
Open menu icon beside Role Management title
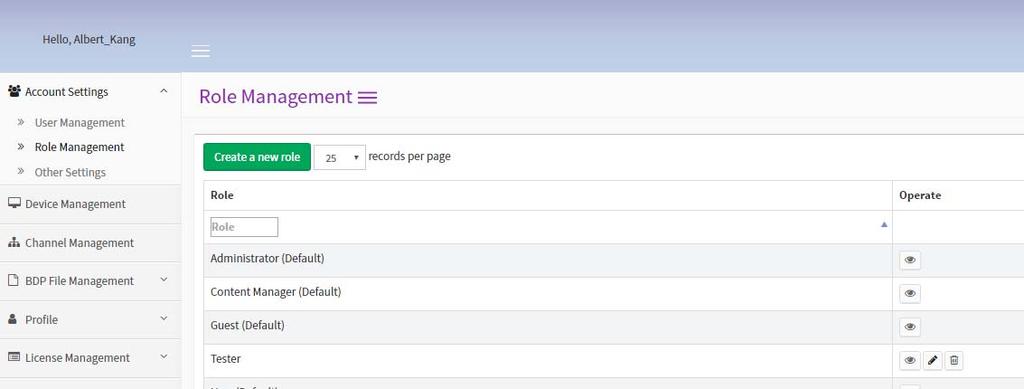367,98
